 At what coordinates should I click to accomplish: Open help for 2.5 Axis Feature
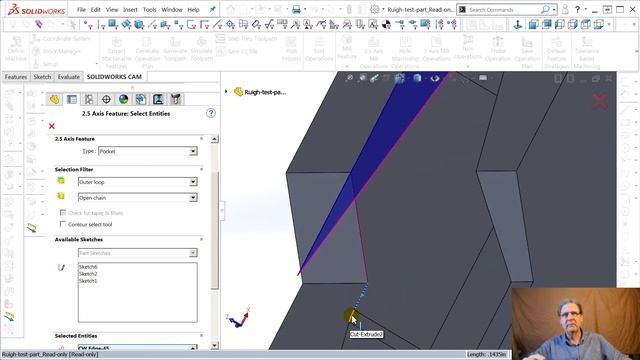tap(211, 113)
